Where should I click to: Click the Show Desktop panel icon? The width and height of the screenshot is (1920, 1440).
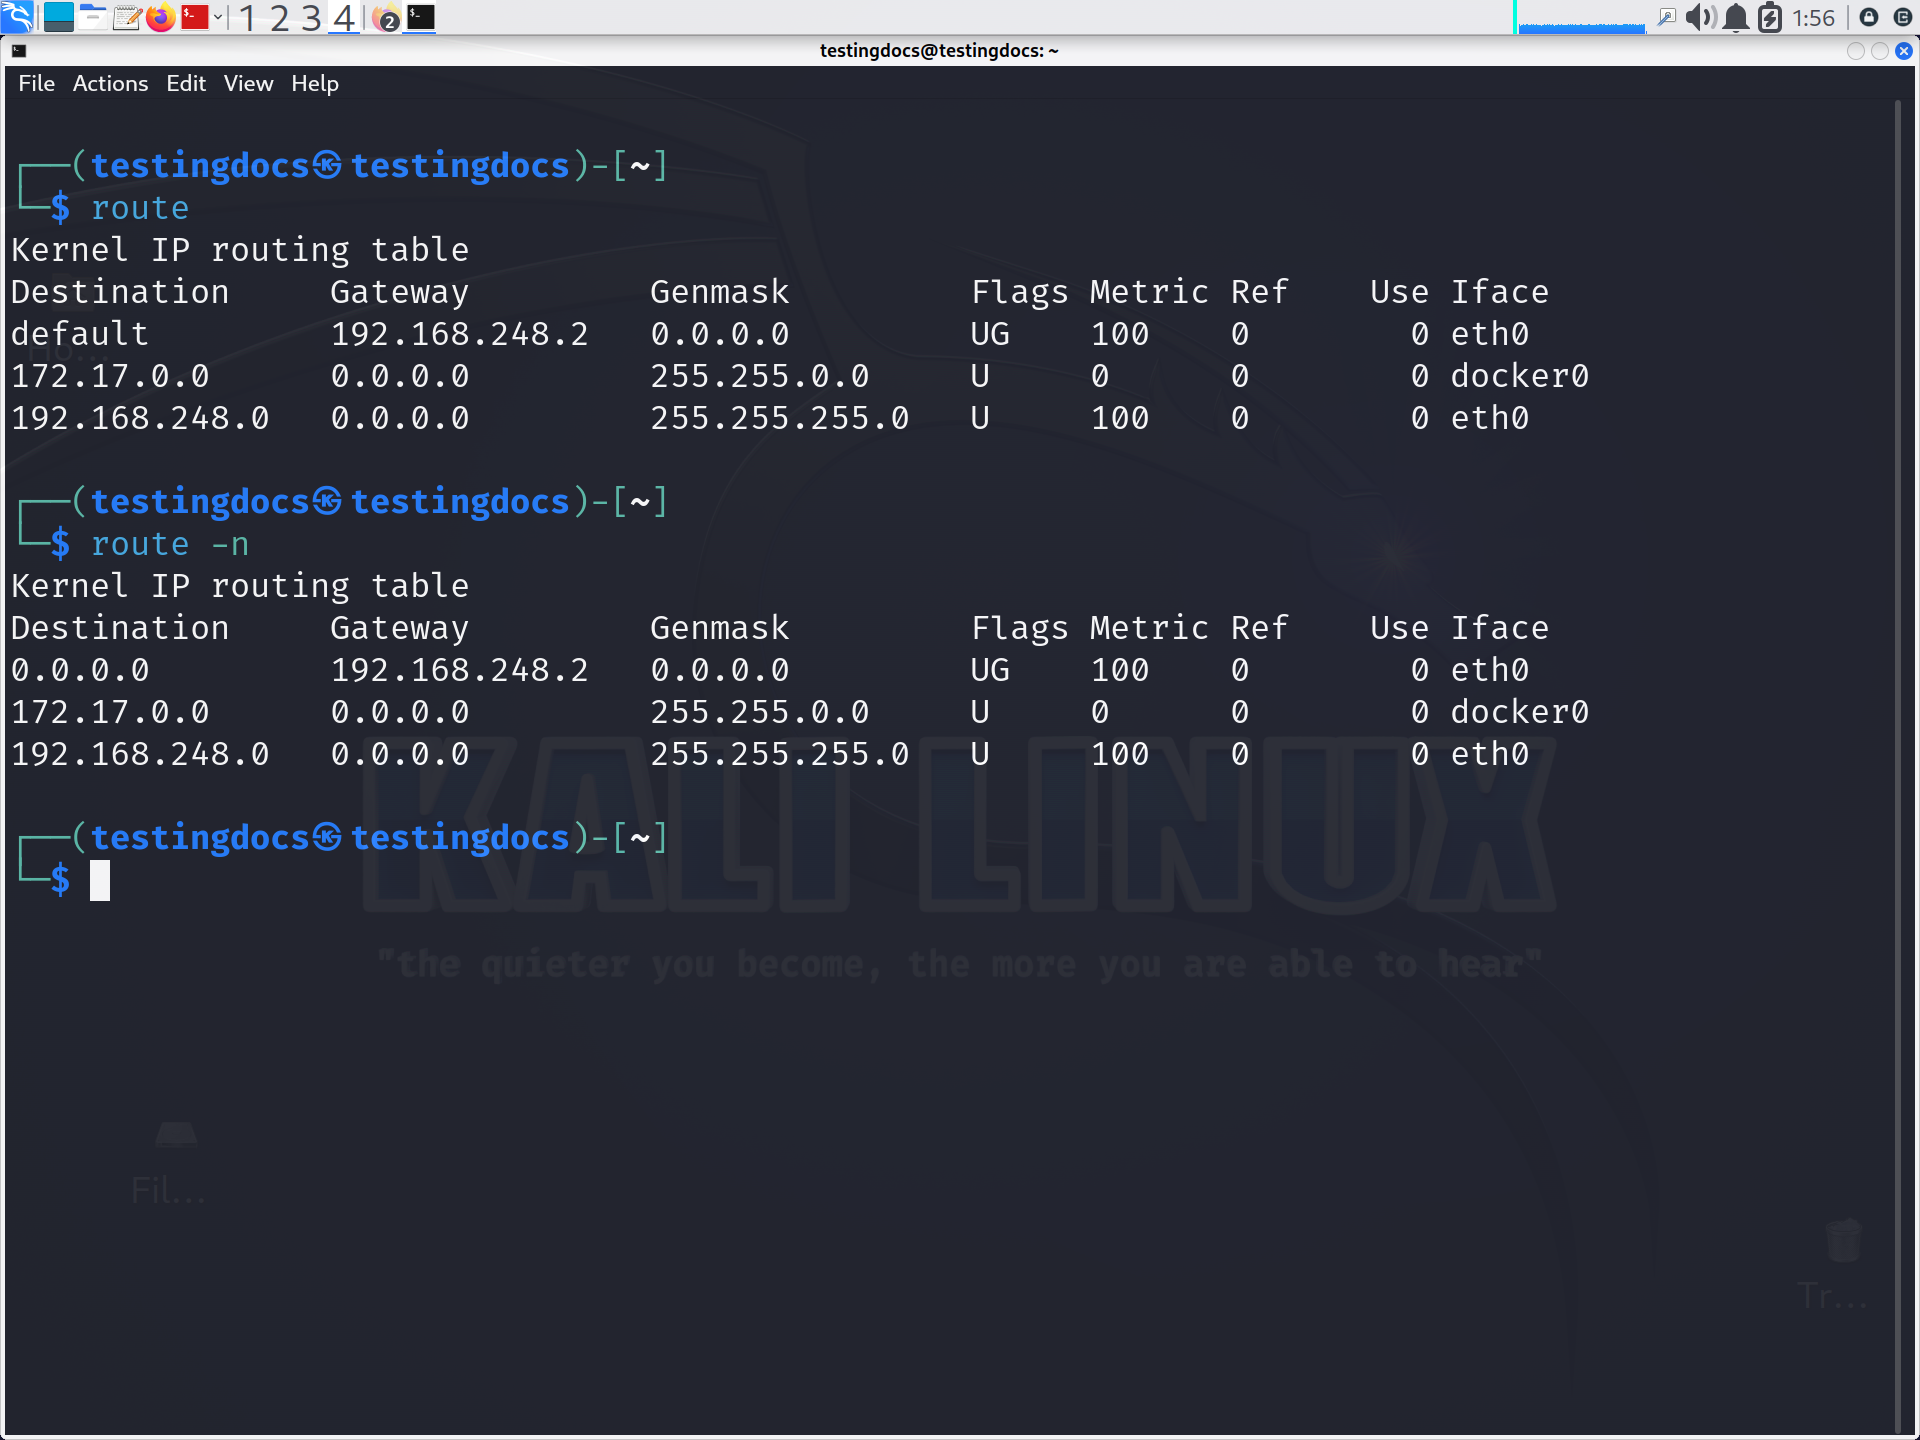(59, 17)
